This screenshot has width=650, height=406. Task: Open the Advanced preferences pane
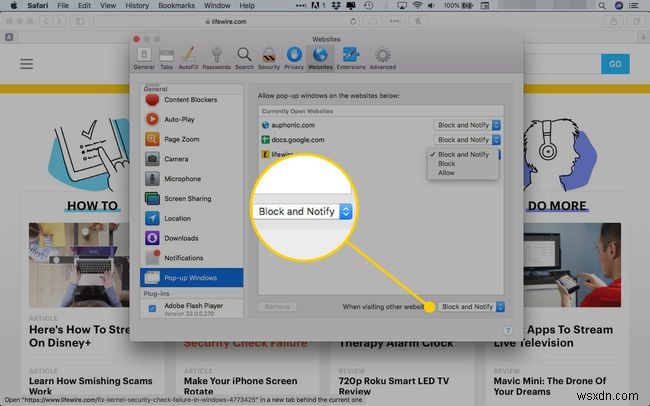[382, 58]
